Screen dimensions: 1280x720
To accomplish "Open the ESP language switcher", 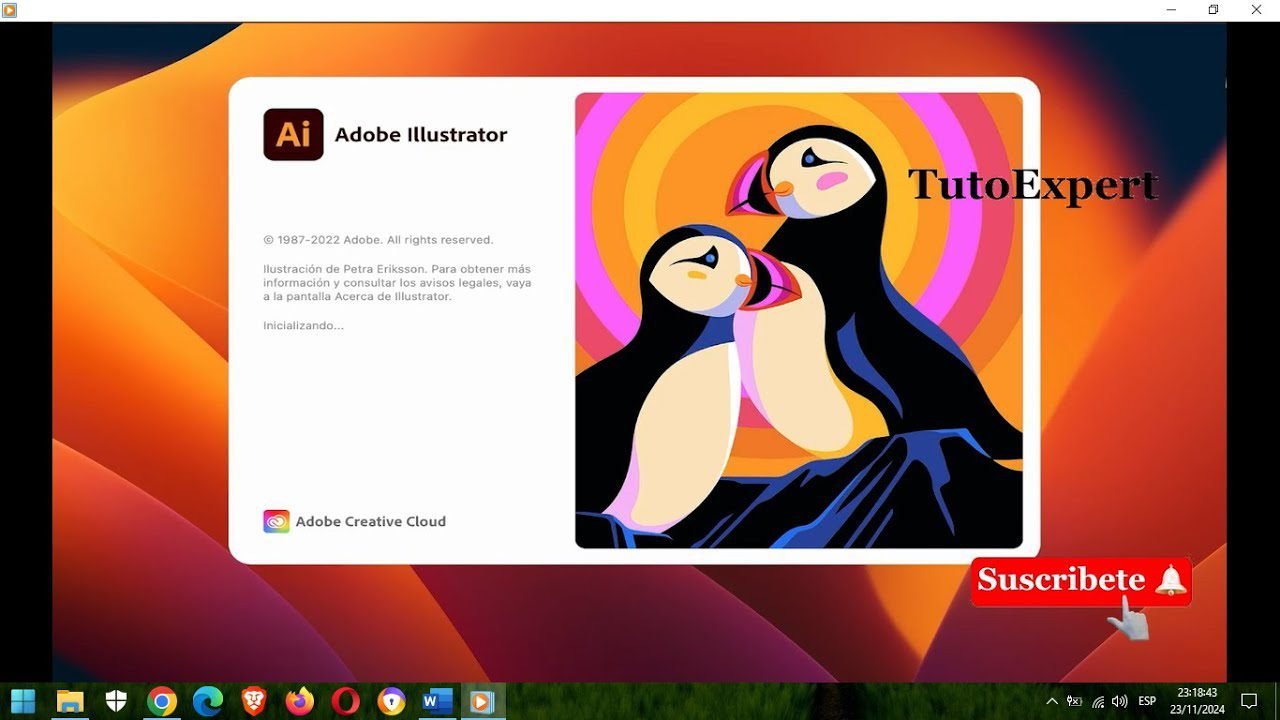I will pyautogui.click(x=1147, y=701).
